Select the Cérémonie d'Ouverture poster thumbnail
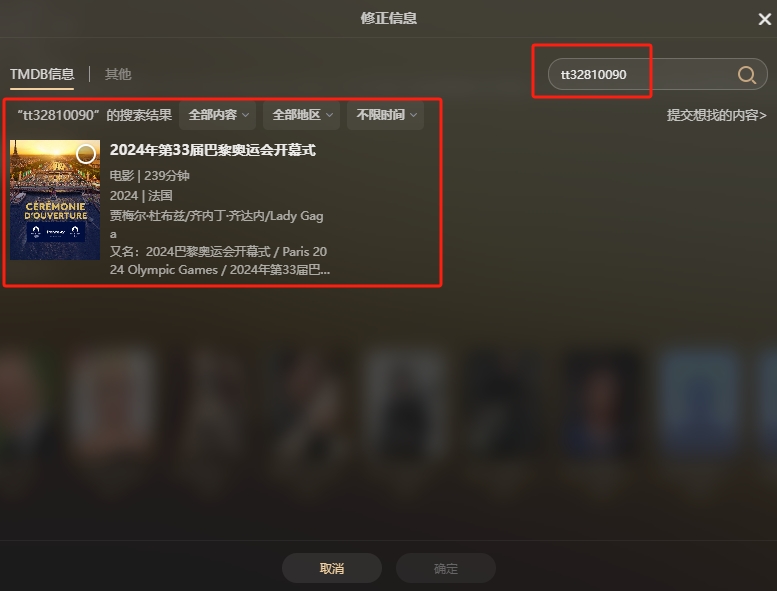This screenshot has width=777, height=591. [55, 200]
